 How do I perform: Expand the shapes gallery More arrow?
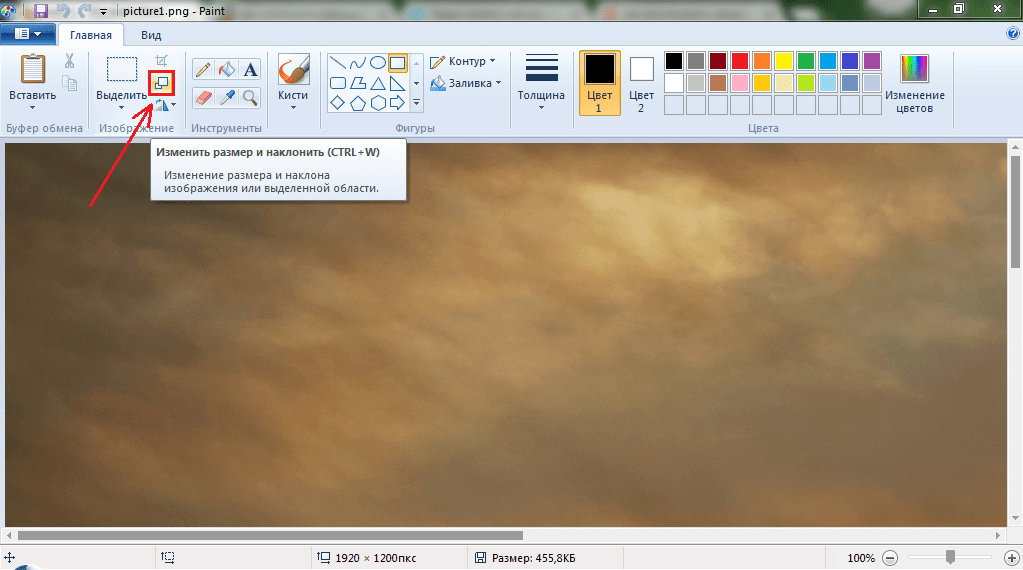[416, 102]
